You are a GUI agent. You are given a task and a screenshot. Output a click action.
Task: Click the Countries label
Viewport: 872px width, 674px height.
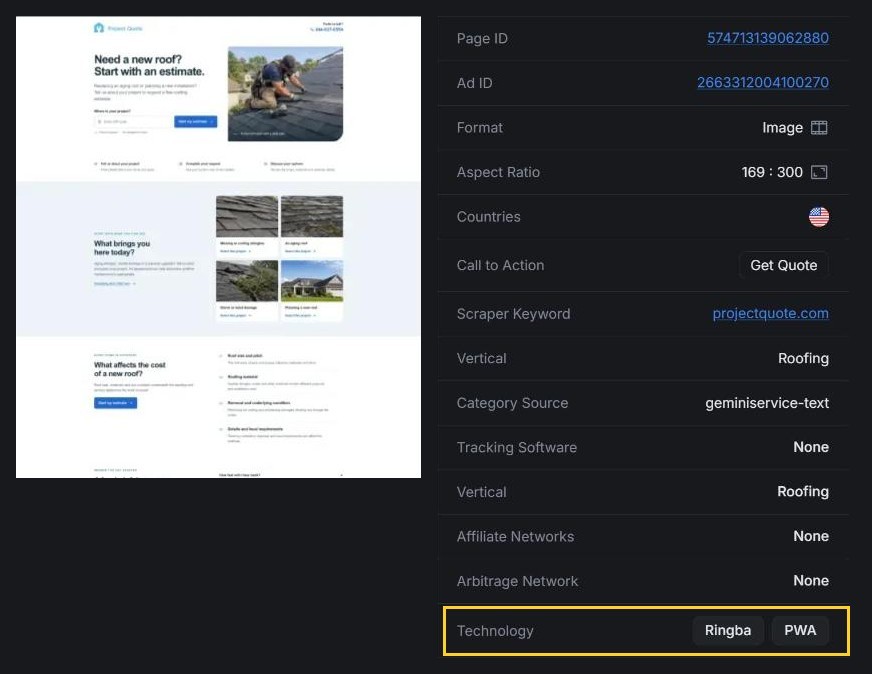(x=488, y=217)
